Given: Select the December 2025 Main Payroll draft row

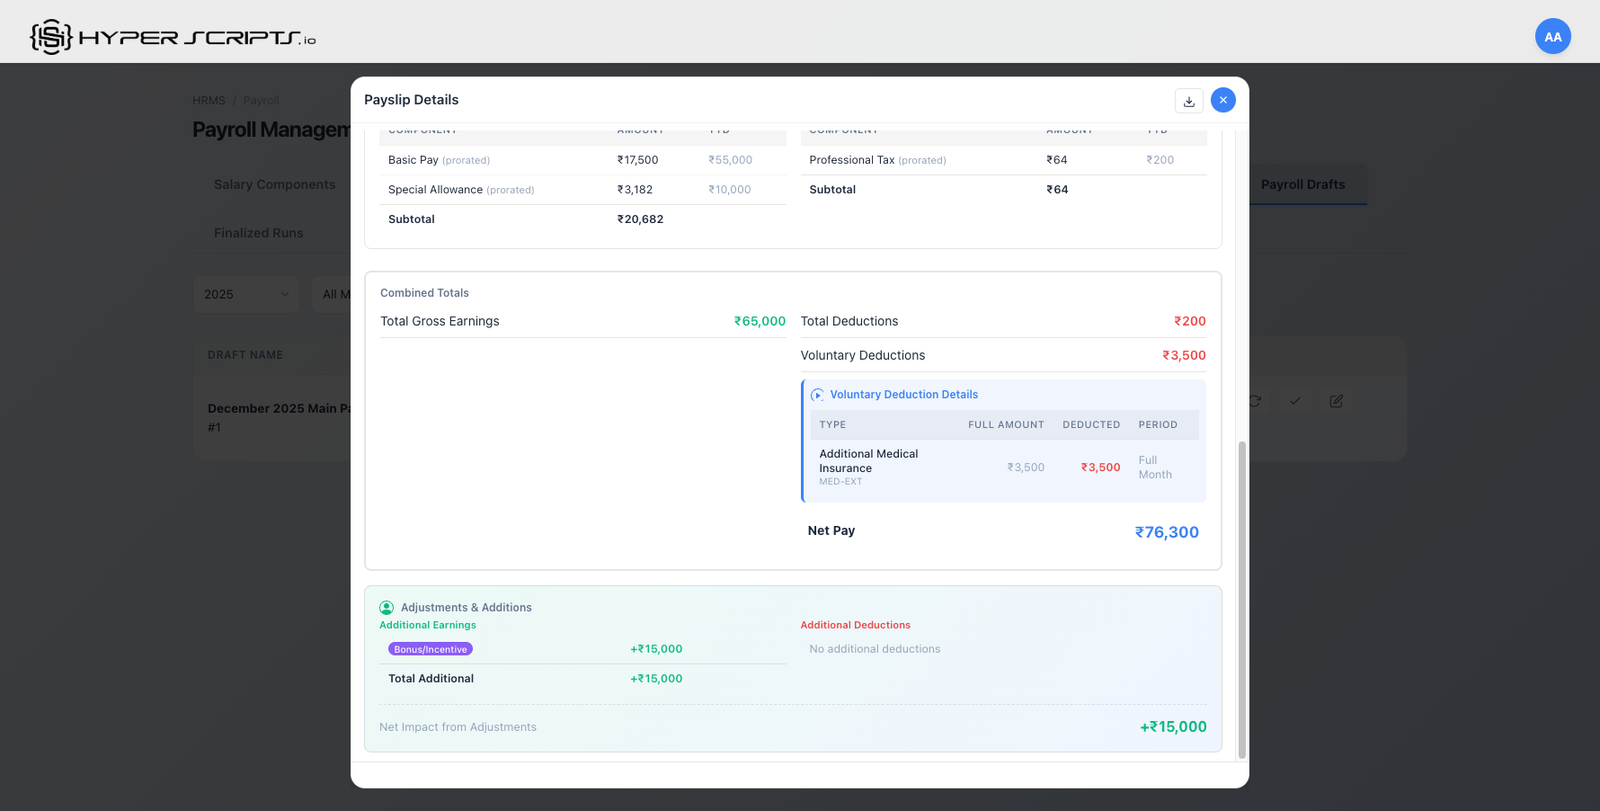Looking at the screenshot, I should click(x=275, y=417).
